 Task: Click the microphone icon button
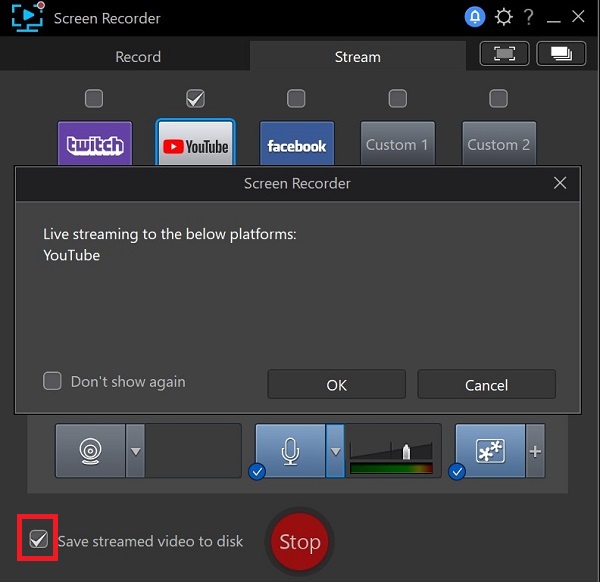[290, 451]
